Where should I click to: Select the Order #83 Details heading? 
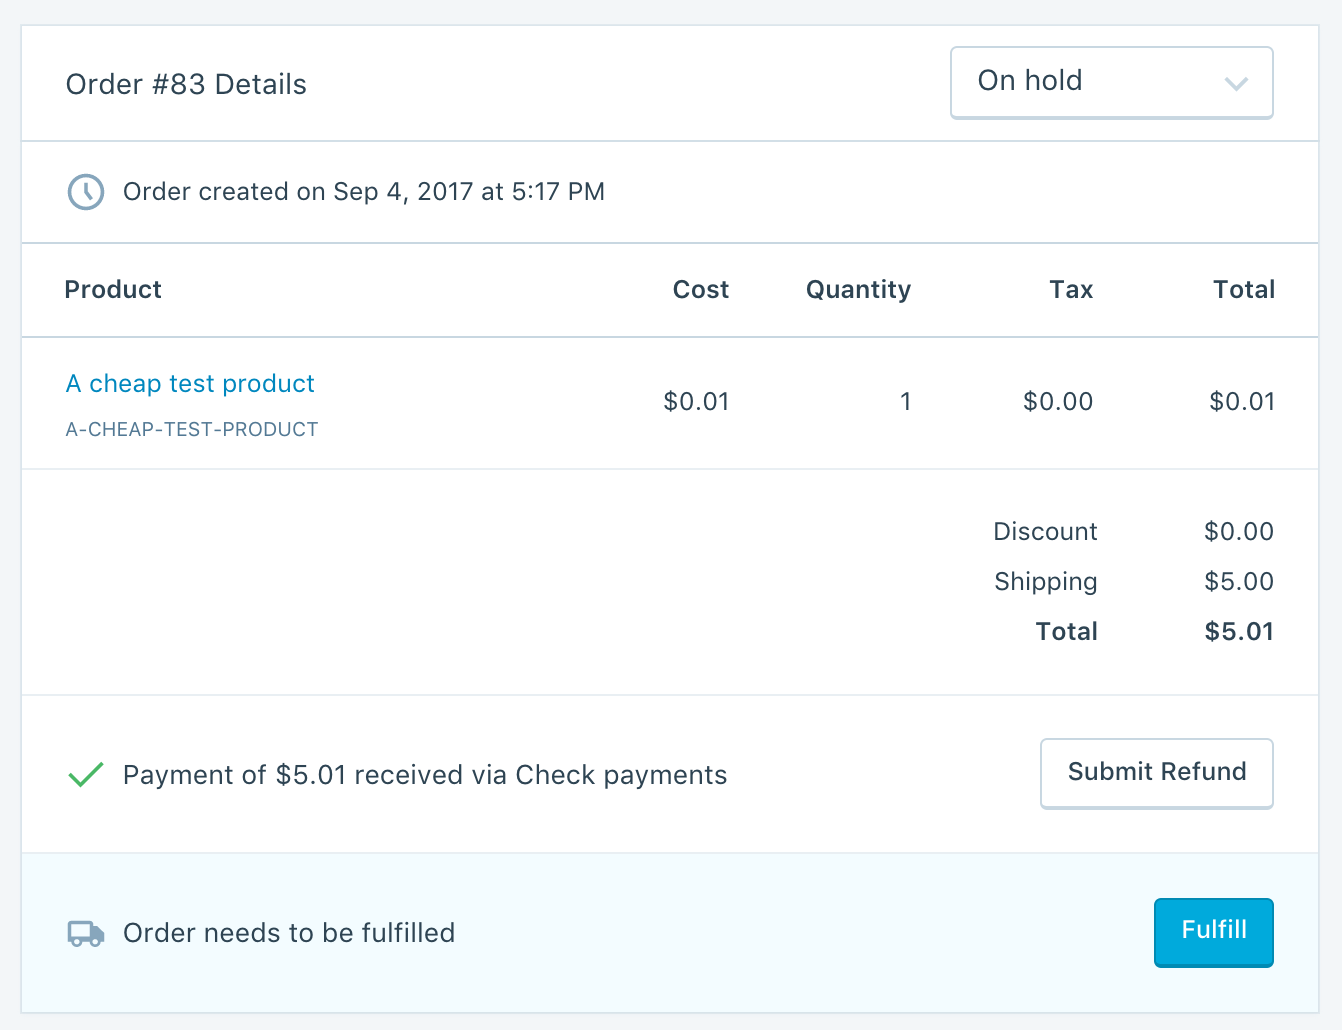(186, 85)
